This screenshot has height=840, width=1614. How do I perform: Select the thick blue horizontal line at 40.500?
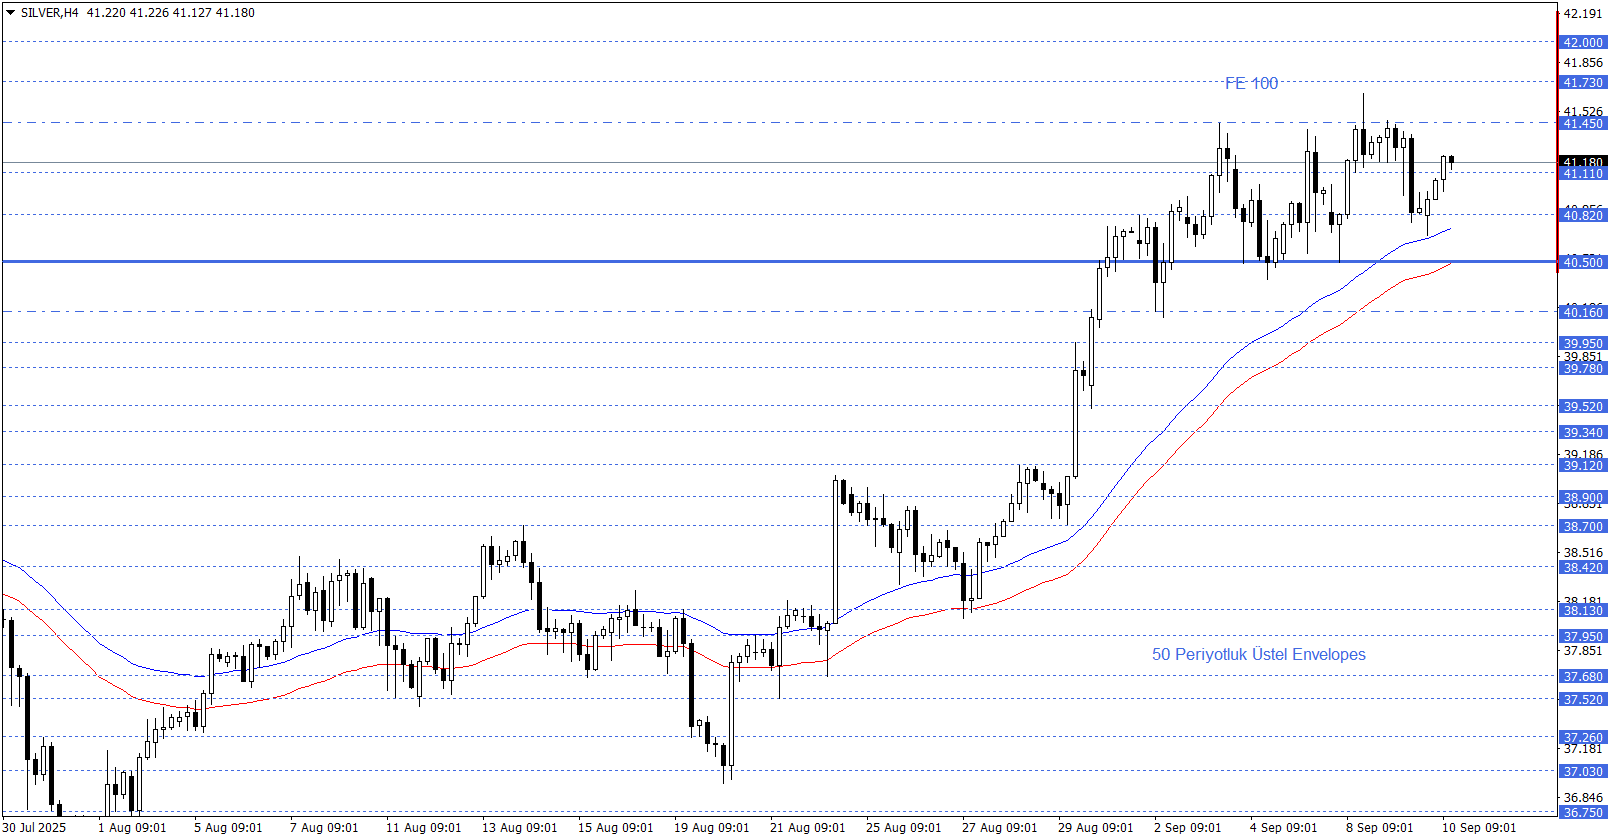[x=780, y=262]
